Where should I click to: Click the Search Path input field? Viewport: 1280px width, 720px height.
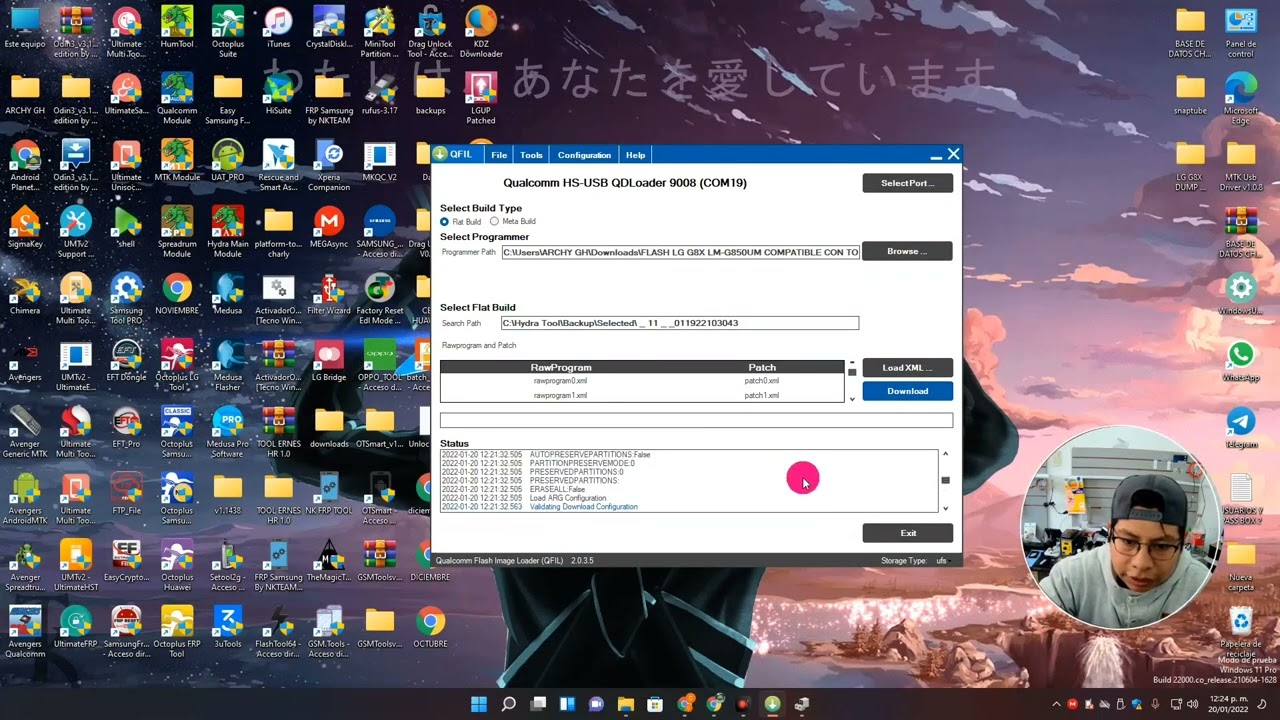[x=680, y=323]
